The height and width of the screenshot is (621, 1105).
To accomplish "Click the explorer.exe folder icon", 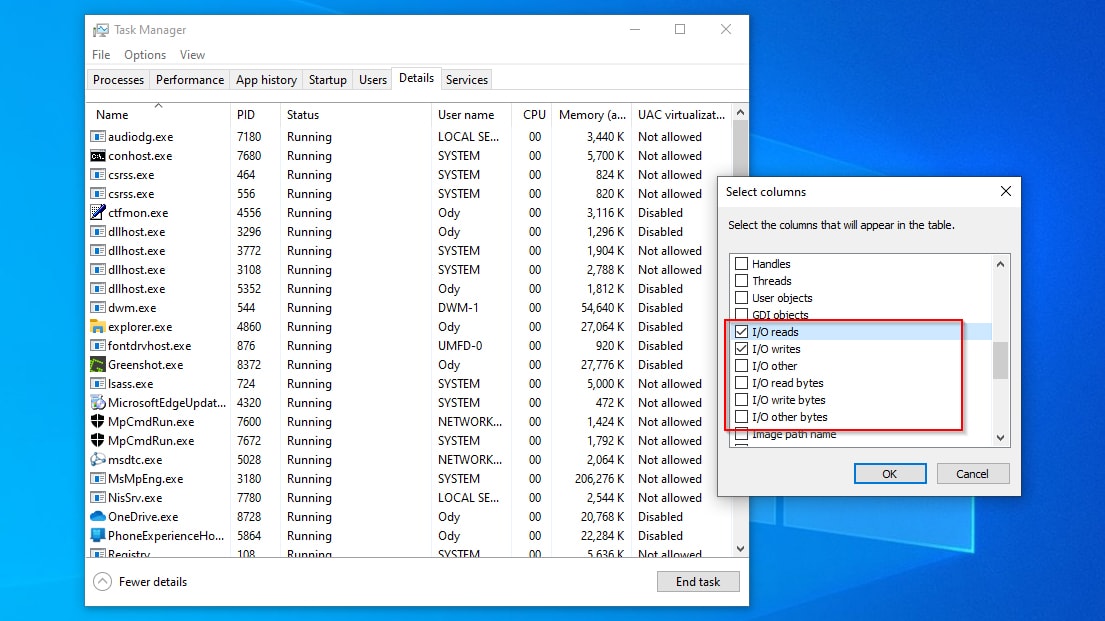I will click(98, 327).
